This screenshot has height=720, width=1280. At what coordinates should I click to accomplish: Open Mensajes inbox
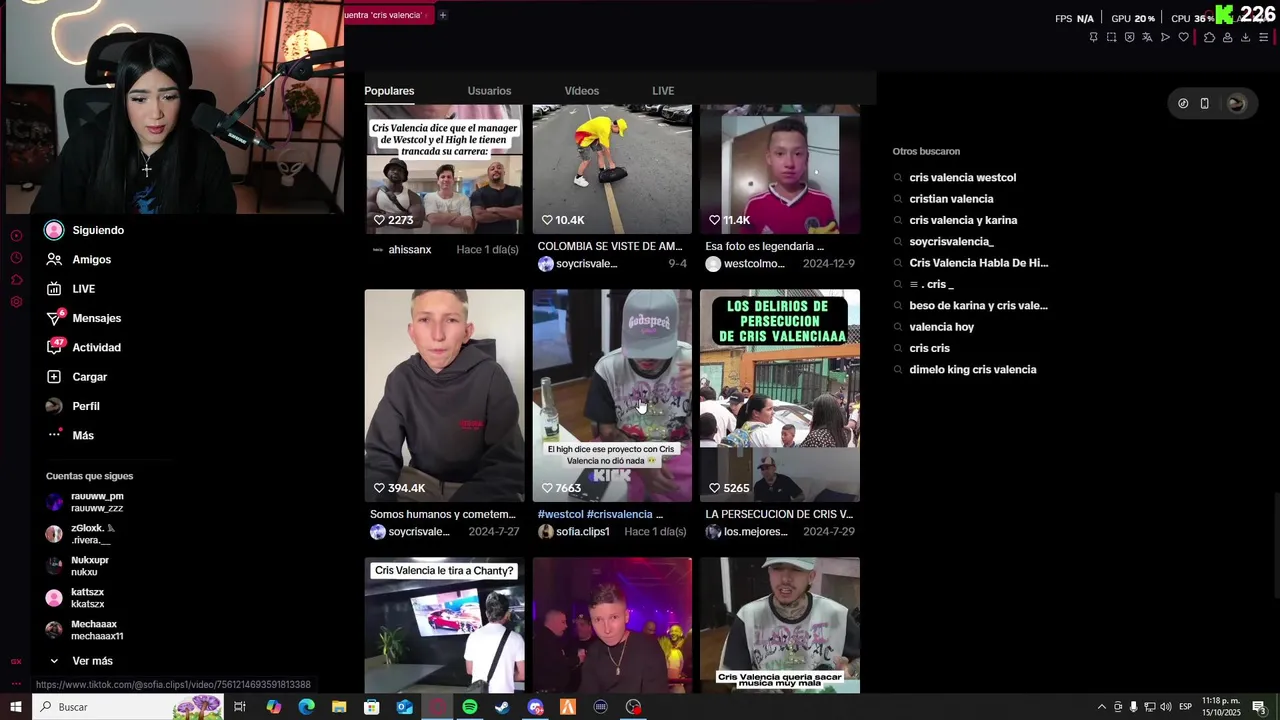[x=84, y=318]
